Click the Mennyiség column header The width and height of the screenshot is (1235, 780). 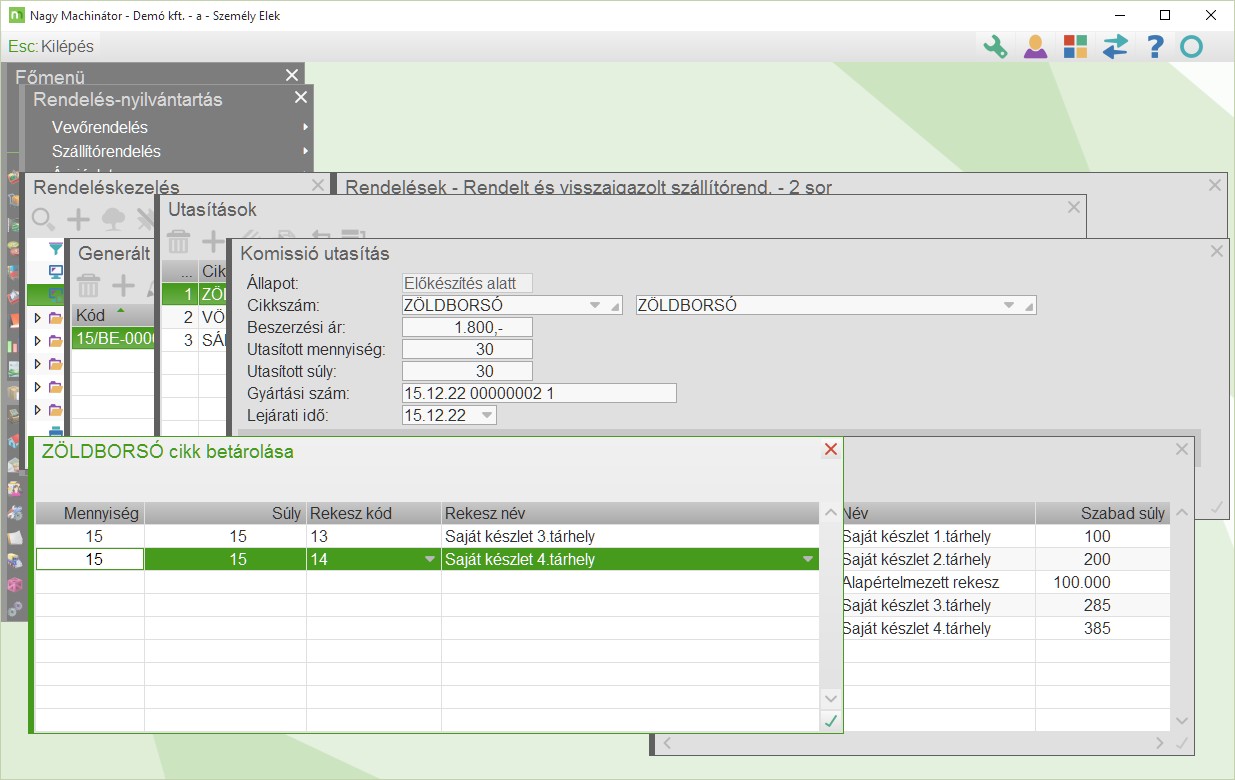[x=90, y=514]
